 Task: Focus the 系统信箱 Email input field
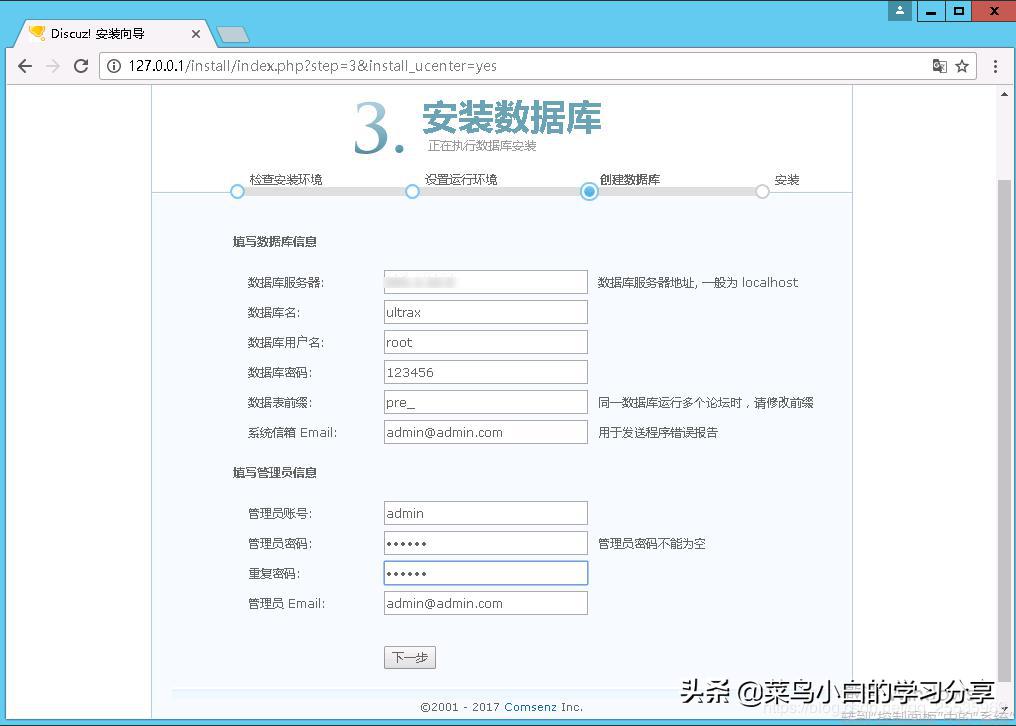point(485,431)
